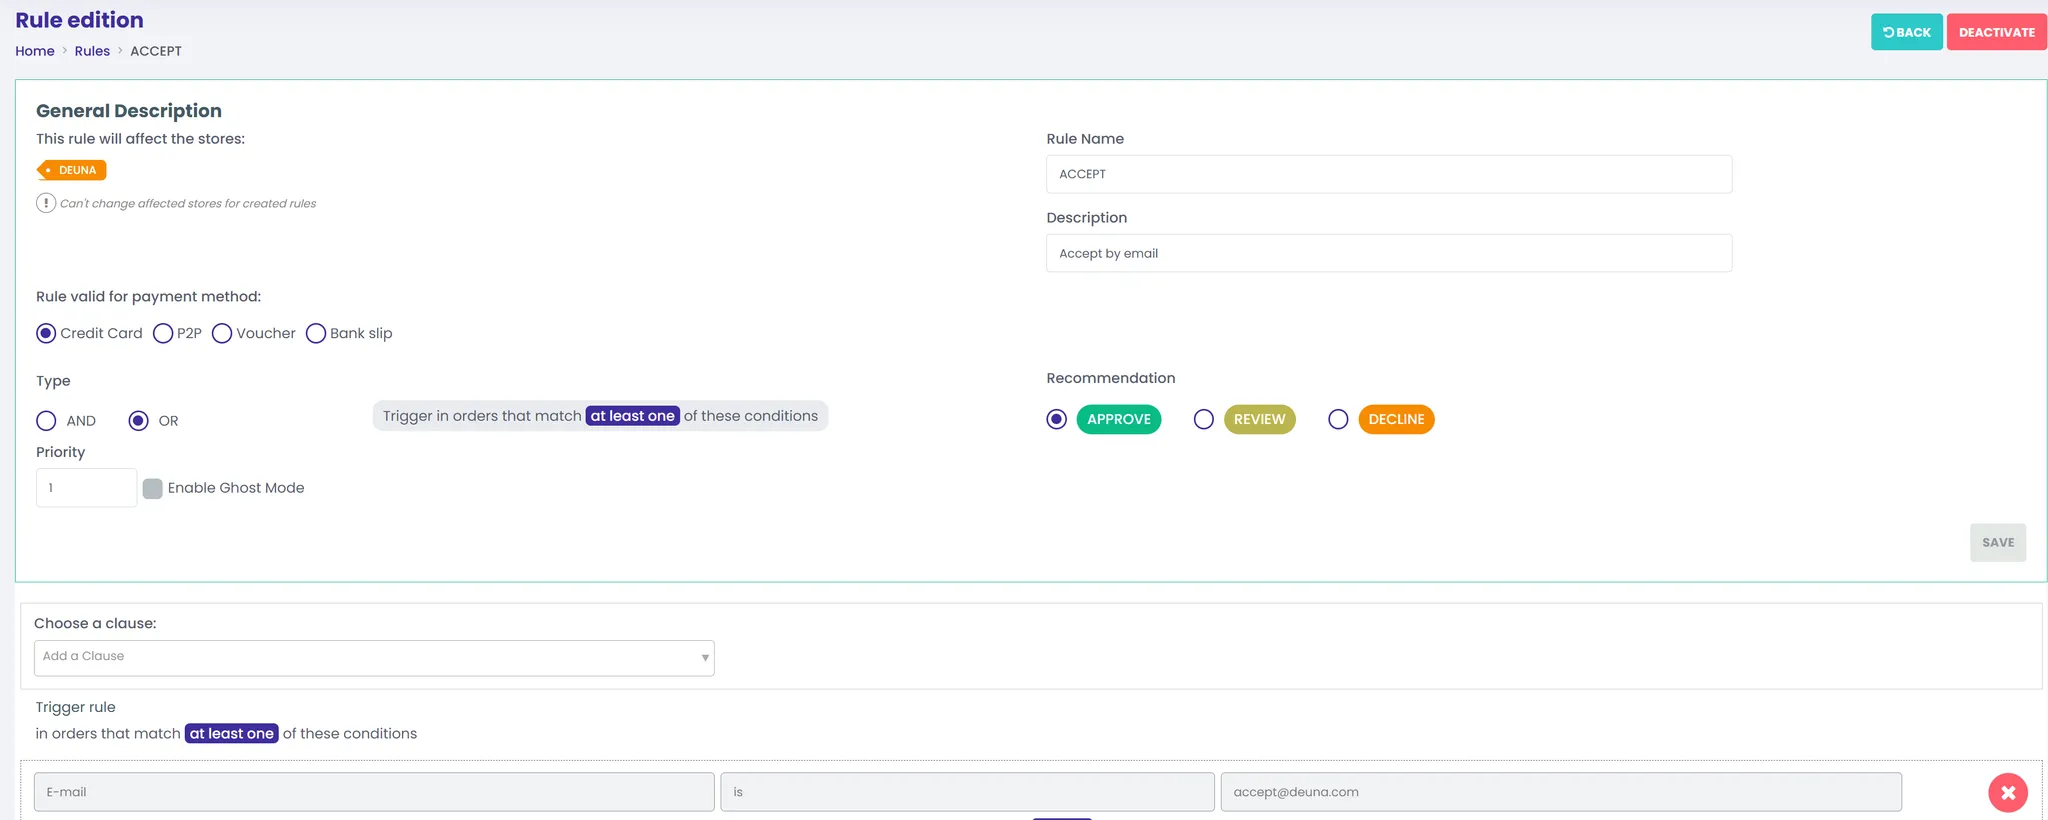Choose Bank slip payment method
The height and width of the screenshot is (820, 2048).
[316, 333]
